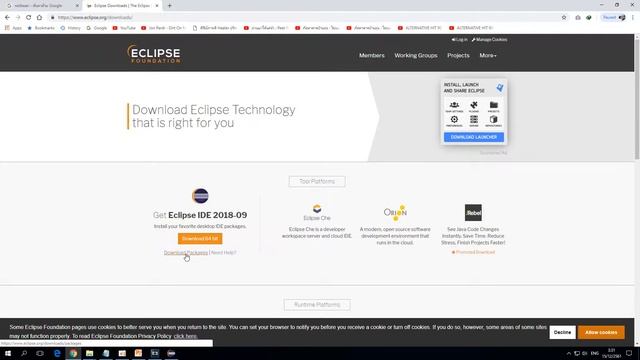Screen dimensions: 640x360
Task: Open the Projects menu item
Action: click(x=458, y=56)
